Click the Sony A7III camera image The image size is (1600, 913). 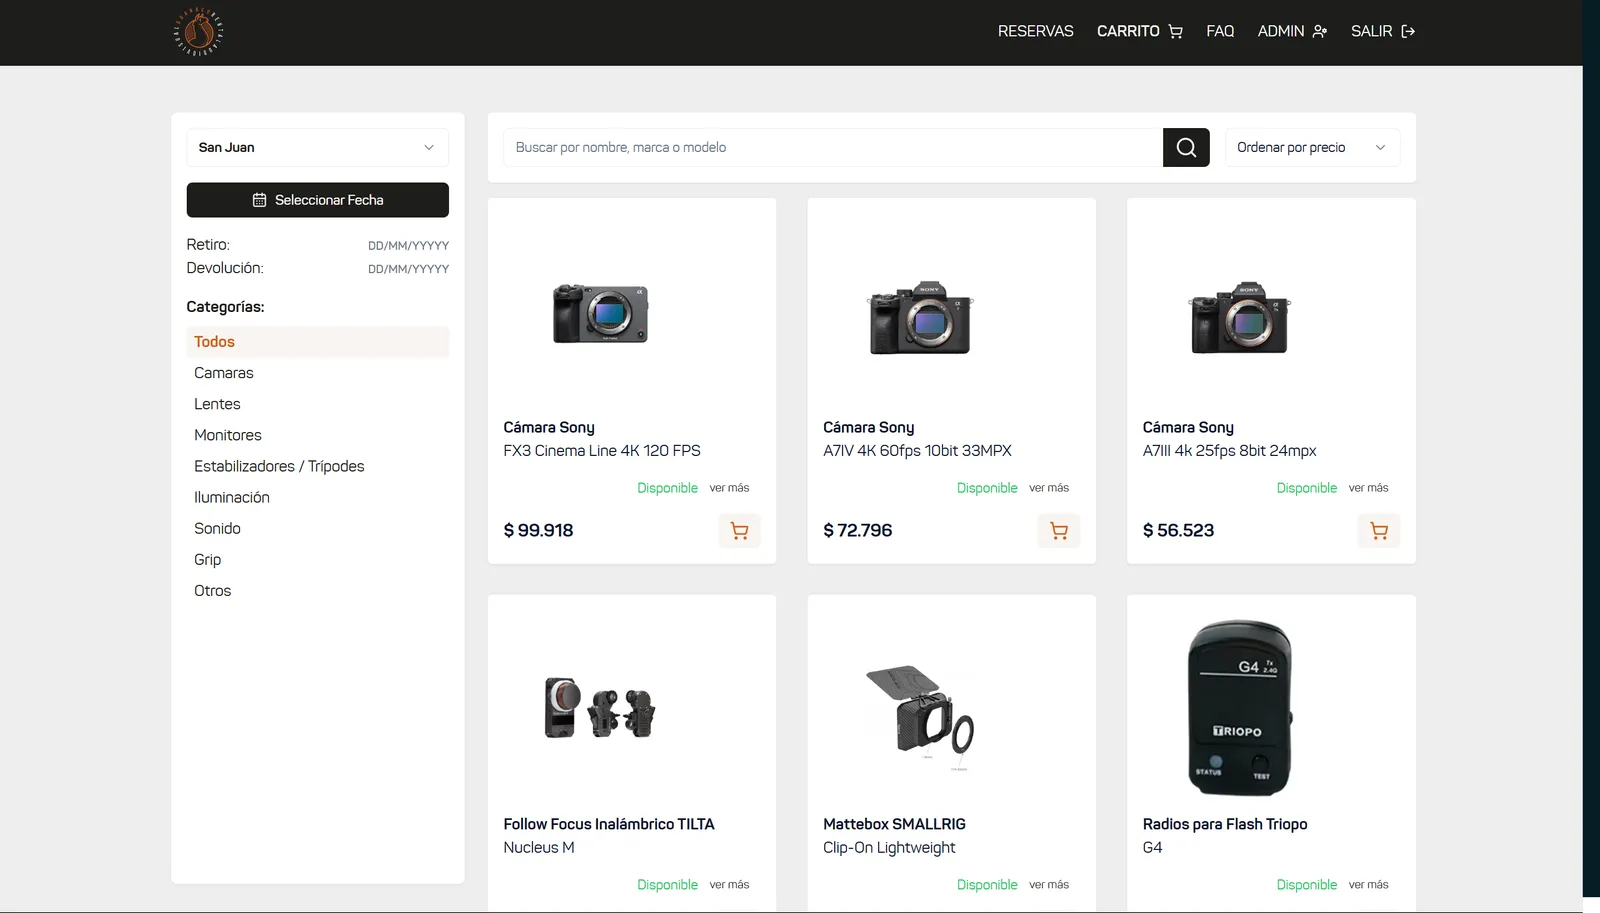click(1240, 317)
